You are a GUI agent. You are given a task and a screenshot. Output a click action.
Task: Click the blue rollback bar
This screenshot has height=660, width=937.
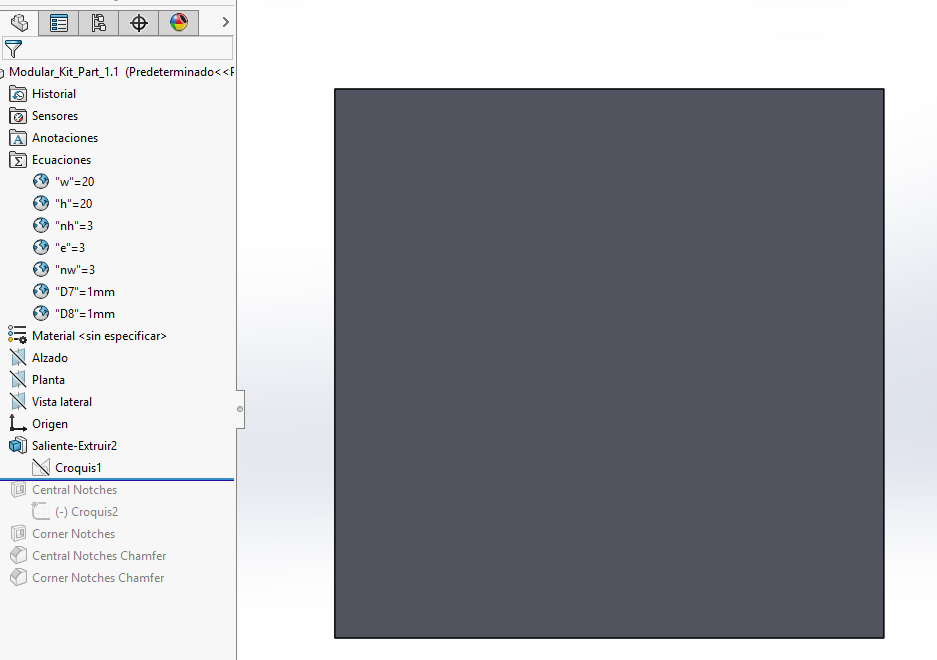pos(117,479)
